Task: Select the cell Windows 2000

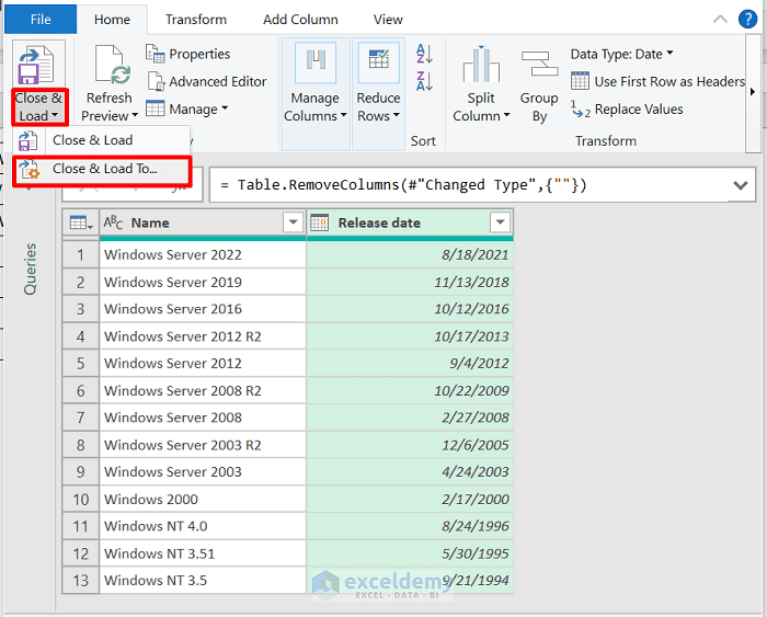Action: 203,500
